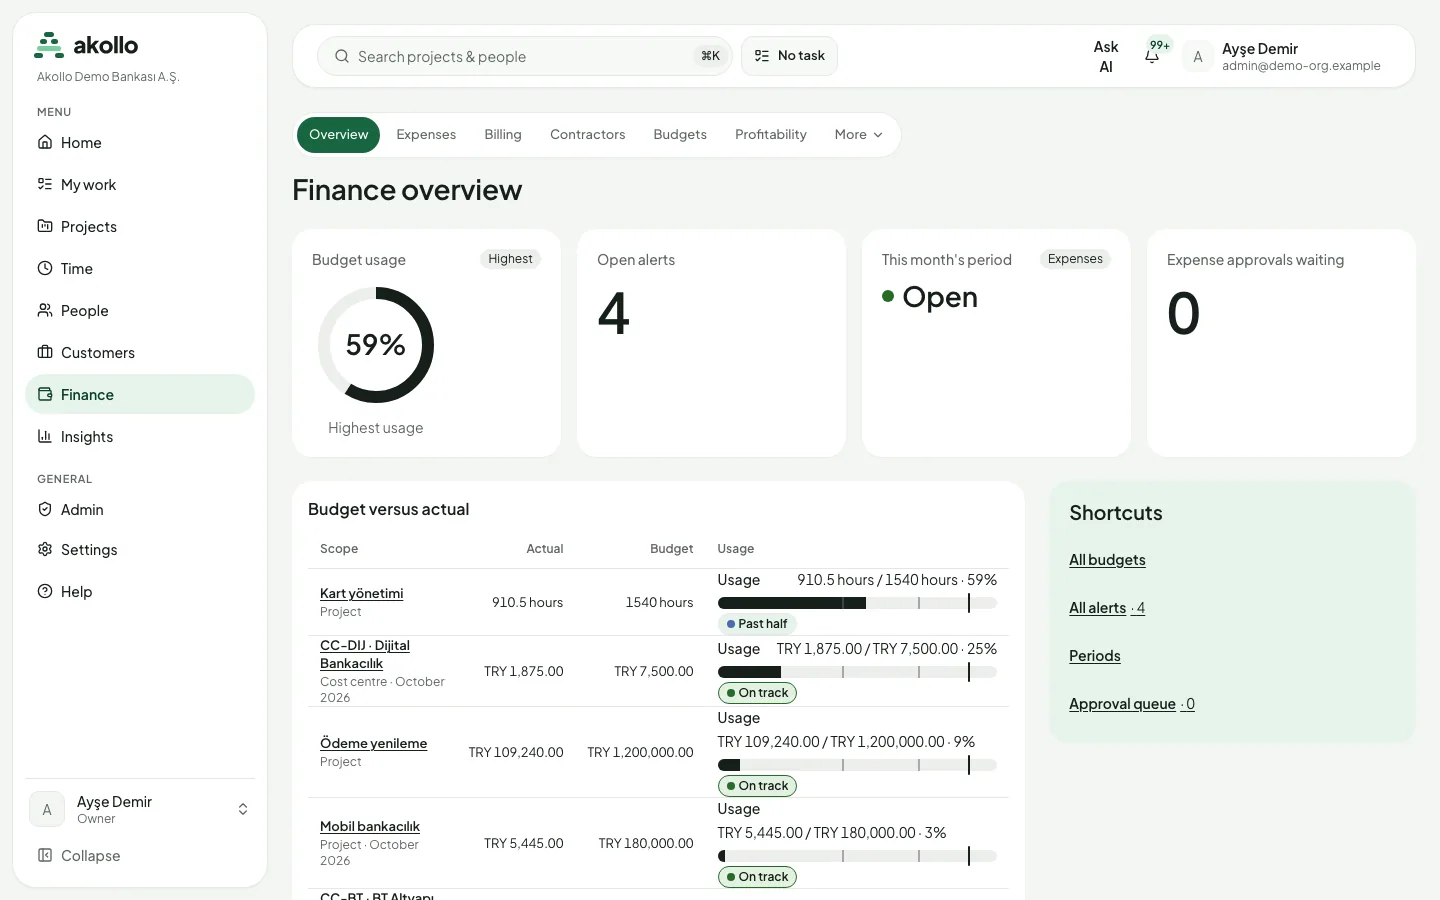Viewport: 1440px width, 900px height.
Task: Open the Mobil bankacılık project link
Action: click(x=370, y=827)
